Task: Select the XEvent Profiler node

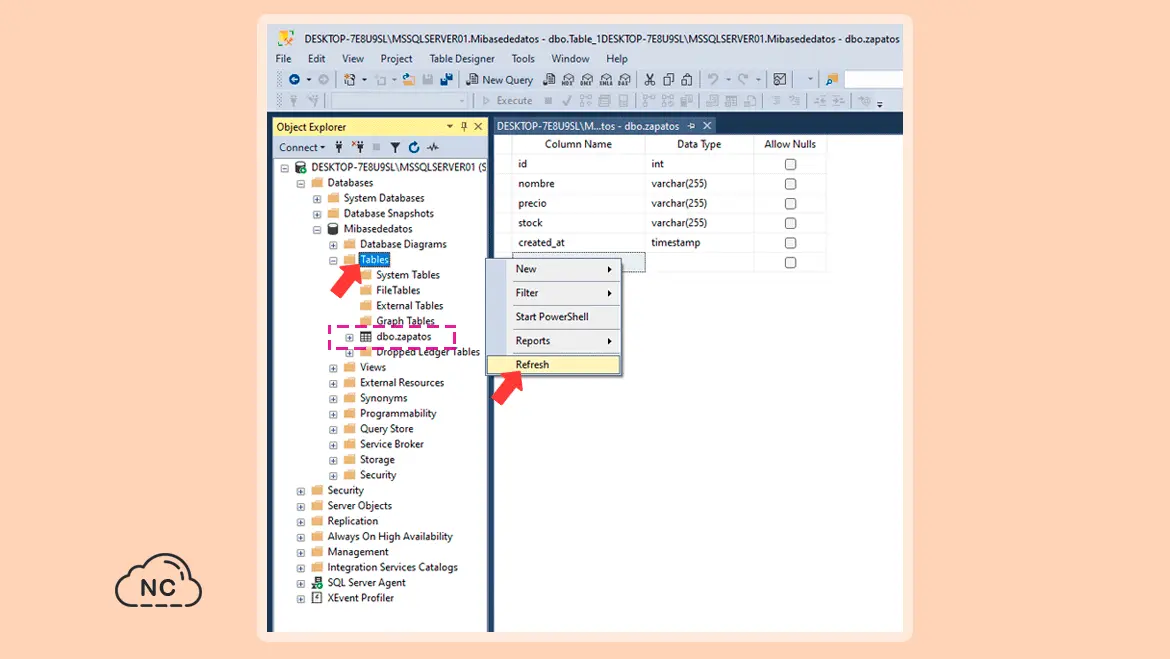Action: pyautogui.click(x=360, y=598)
